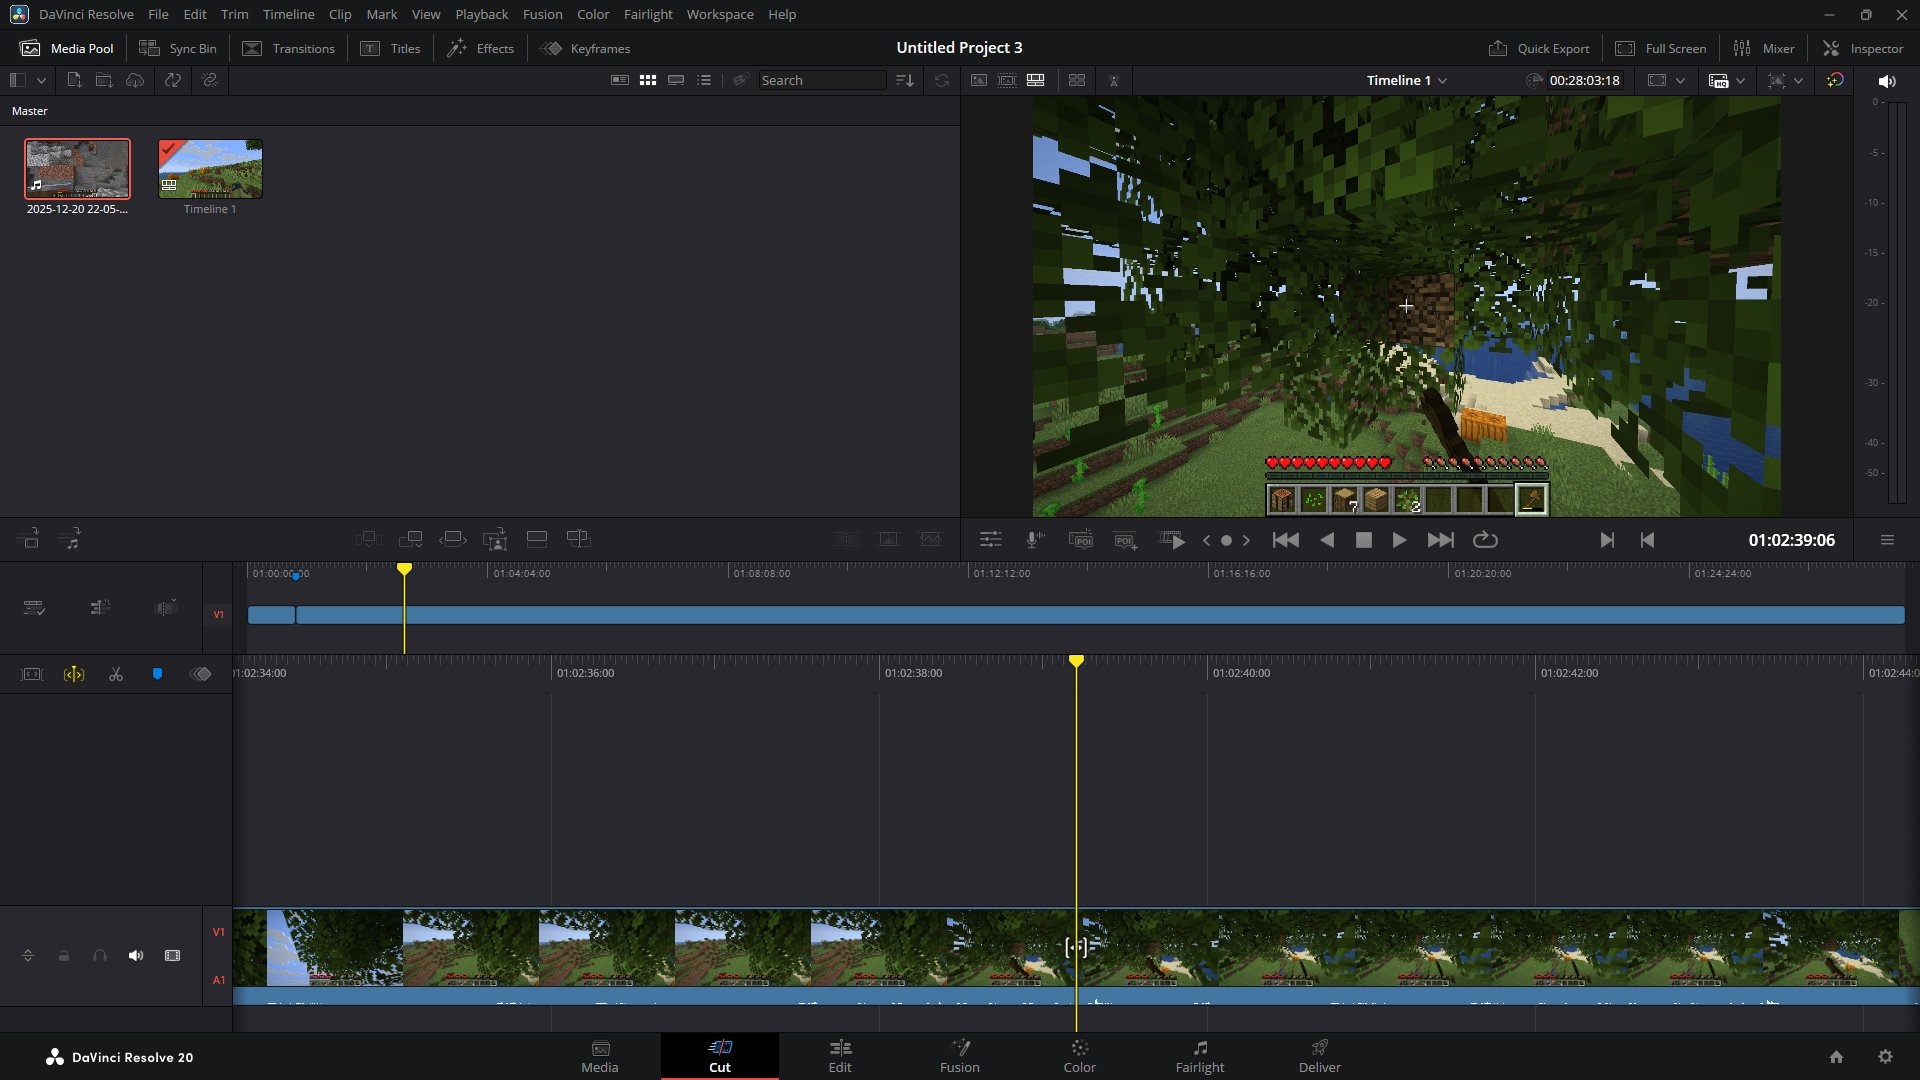Click the Quick Export button
1920x1080 pixels.
[1539, 48]
